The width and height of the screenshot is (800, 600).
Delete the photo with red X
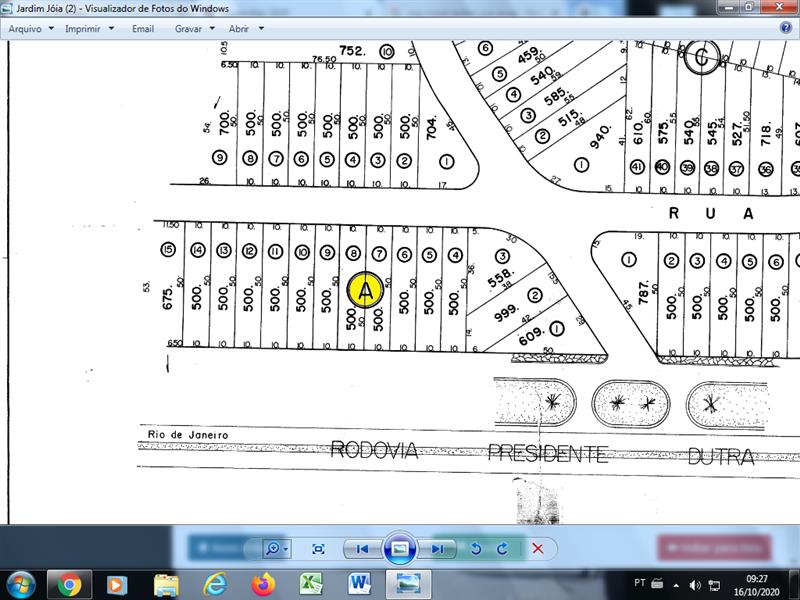click(538, 549)
